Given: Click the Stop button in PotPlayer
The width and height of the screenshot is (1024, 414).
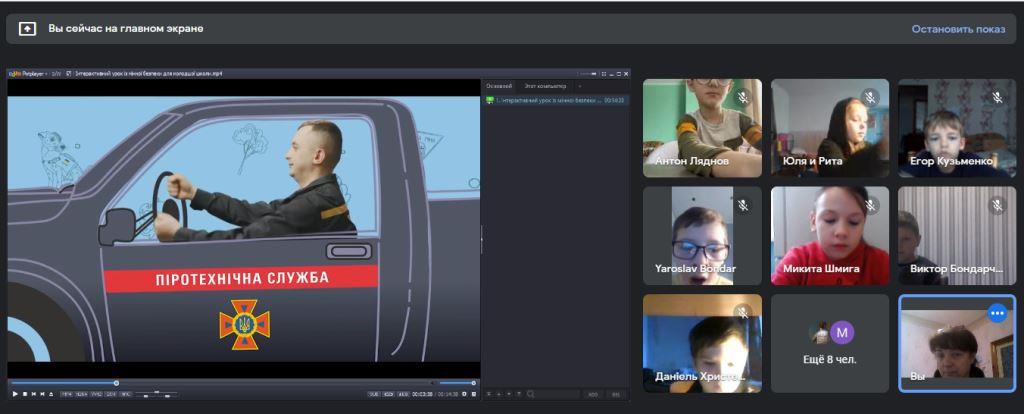Looking at the screenshot, I should pyautogui.click(x=25, y=394).
